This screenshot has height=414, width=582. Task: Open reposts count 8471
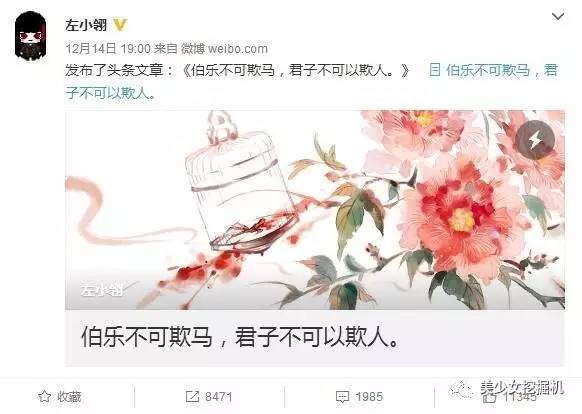click(x=218, y=397)
